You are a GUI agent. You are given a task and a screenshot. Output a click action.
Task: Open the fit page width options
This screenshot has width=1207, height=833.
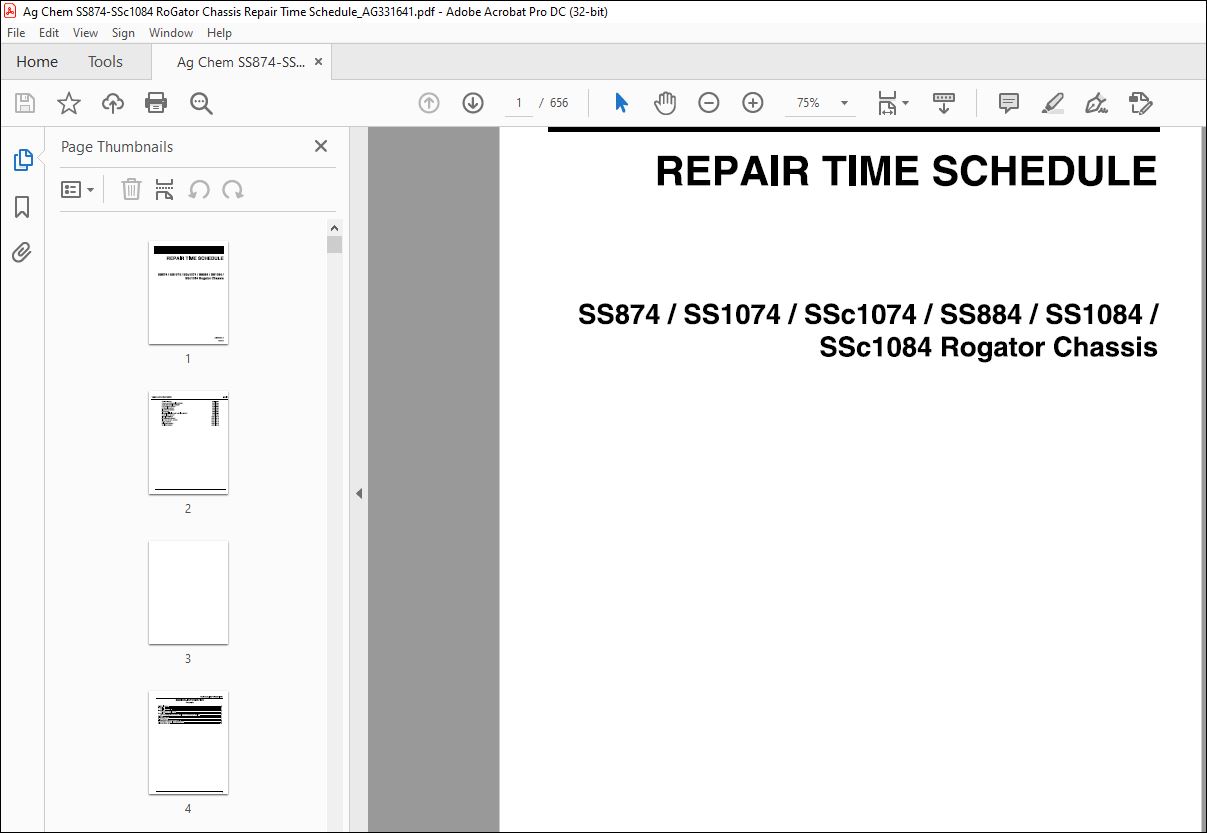tap(892, 103)
